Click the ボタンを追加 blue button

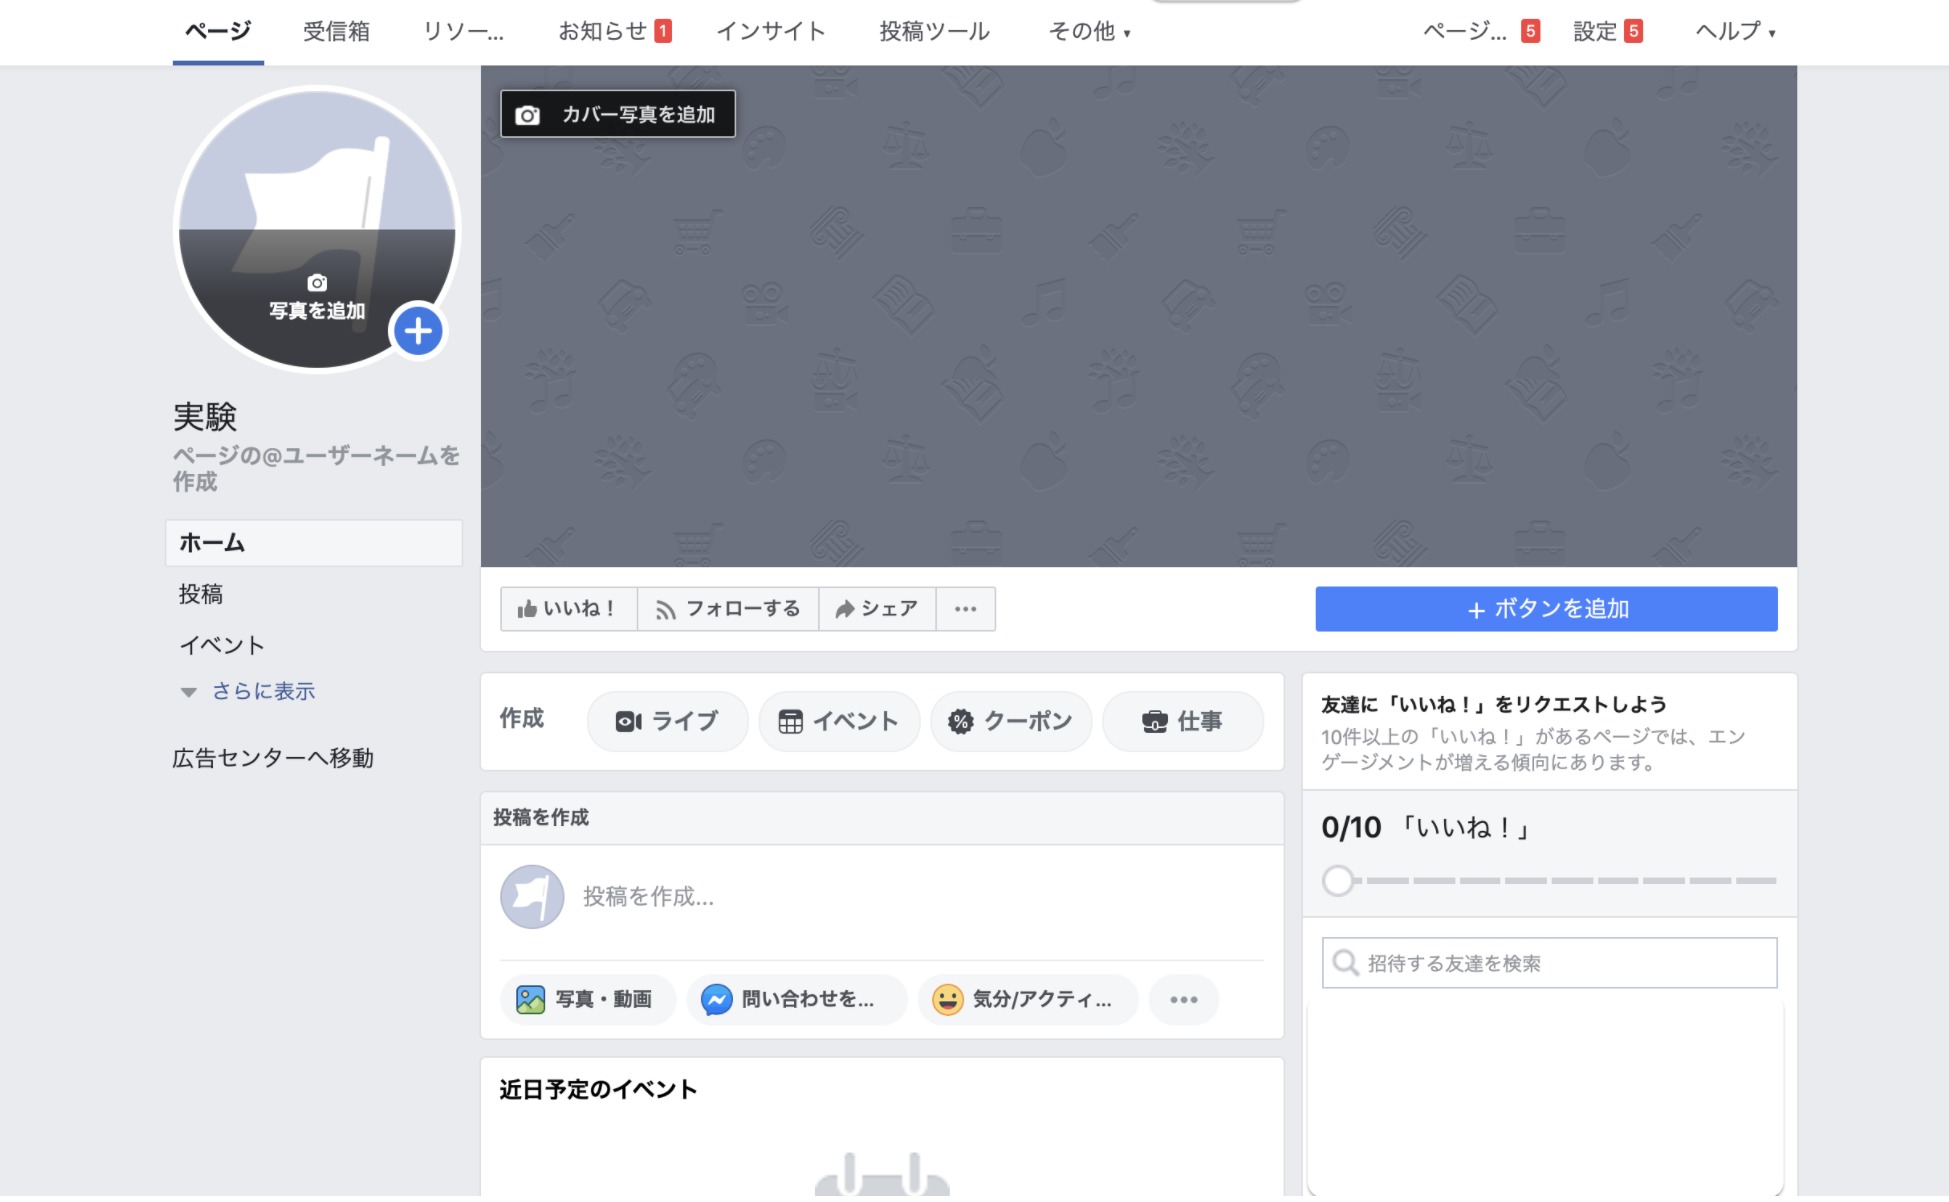tap(1546, 609)
